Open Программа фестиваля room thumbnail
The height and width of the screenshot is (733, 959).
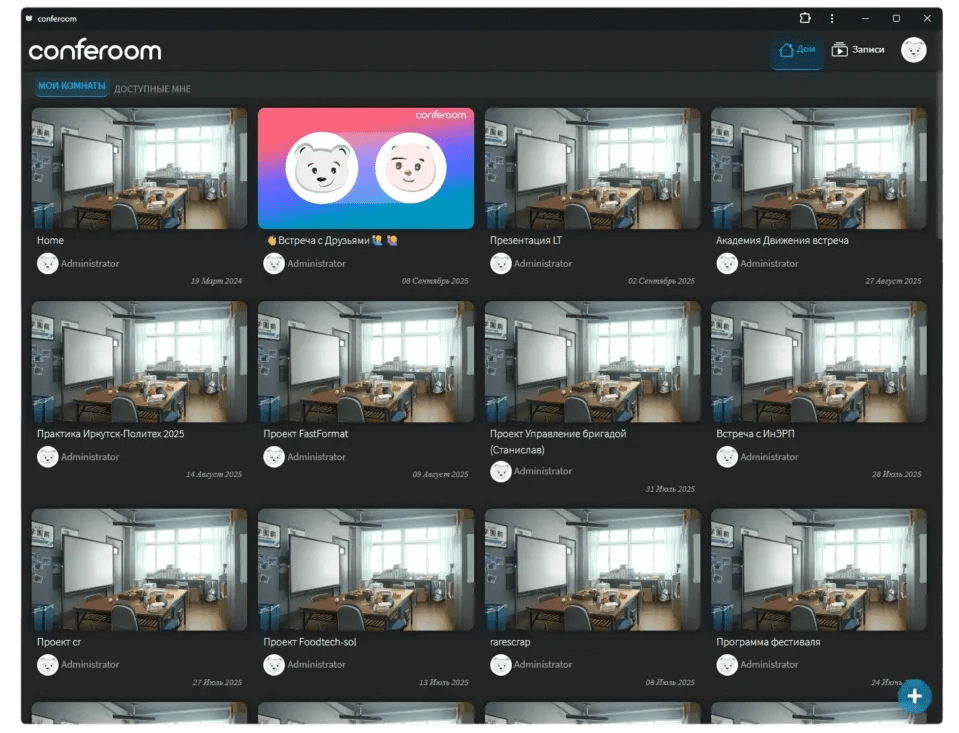click(819, 570)
